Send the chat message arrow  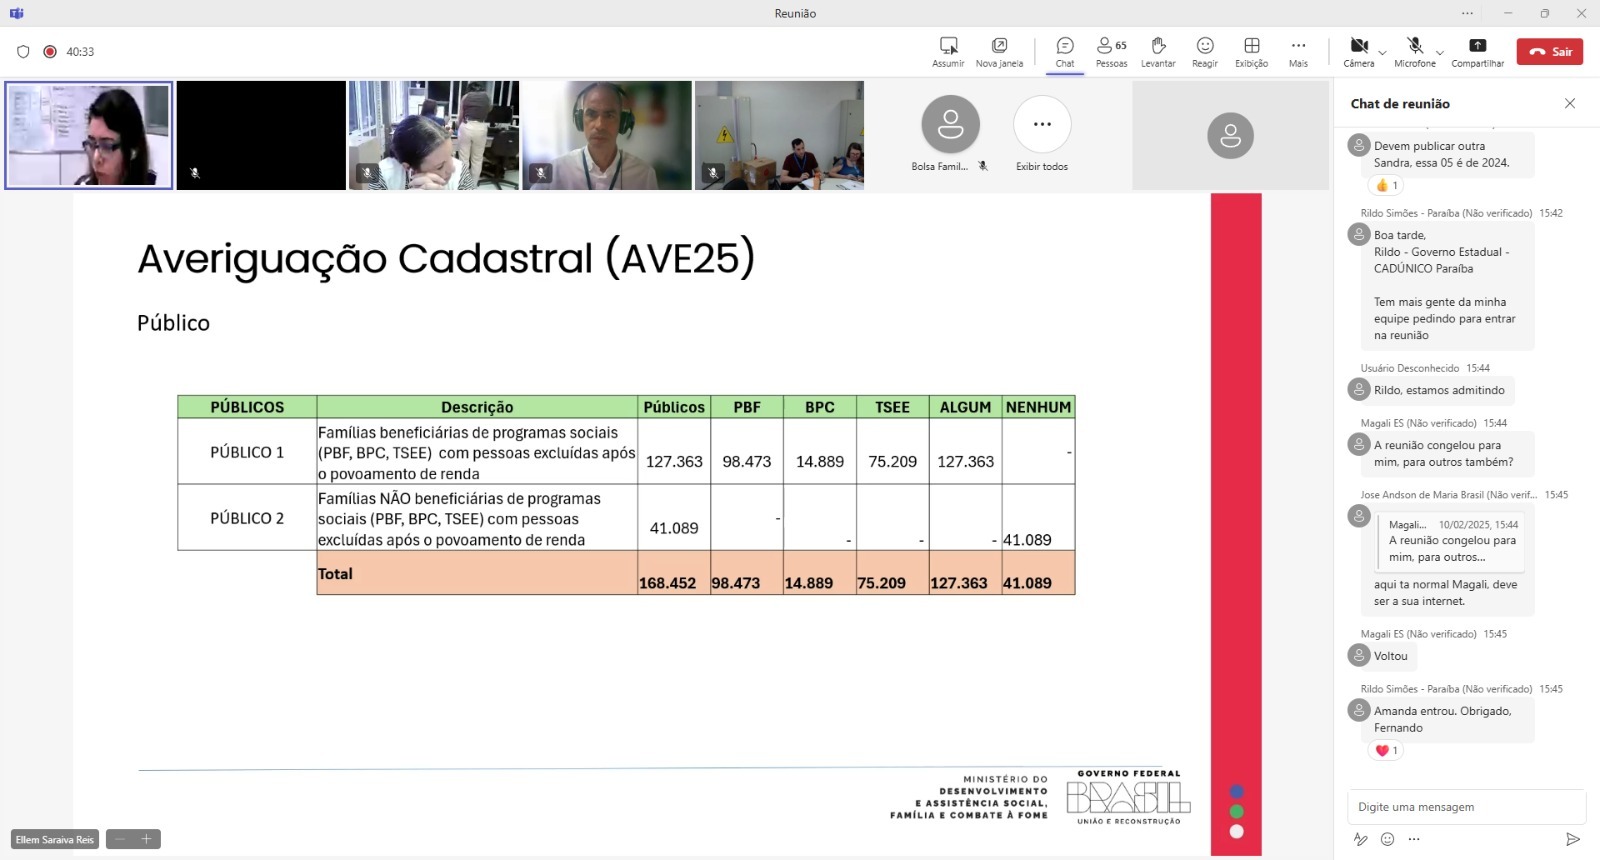point(1572,839)
